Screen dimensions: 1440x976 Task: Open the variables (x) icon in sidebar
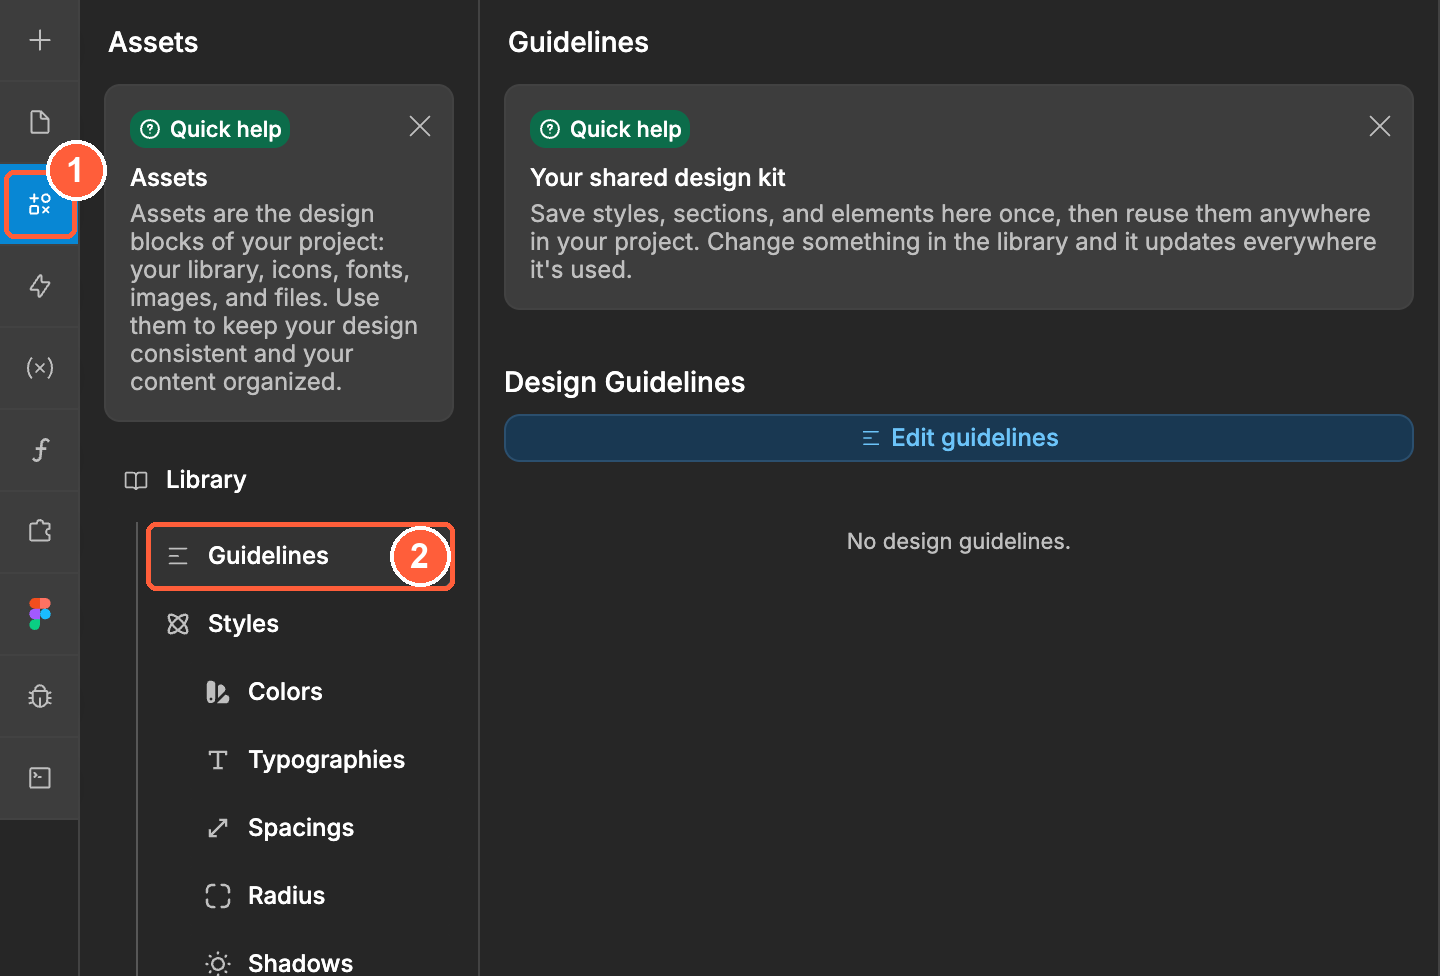coord(40,368)
